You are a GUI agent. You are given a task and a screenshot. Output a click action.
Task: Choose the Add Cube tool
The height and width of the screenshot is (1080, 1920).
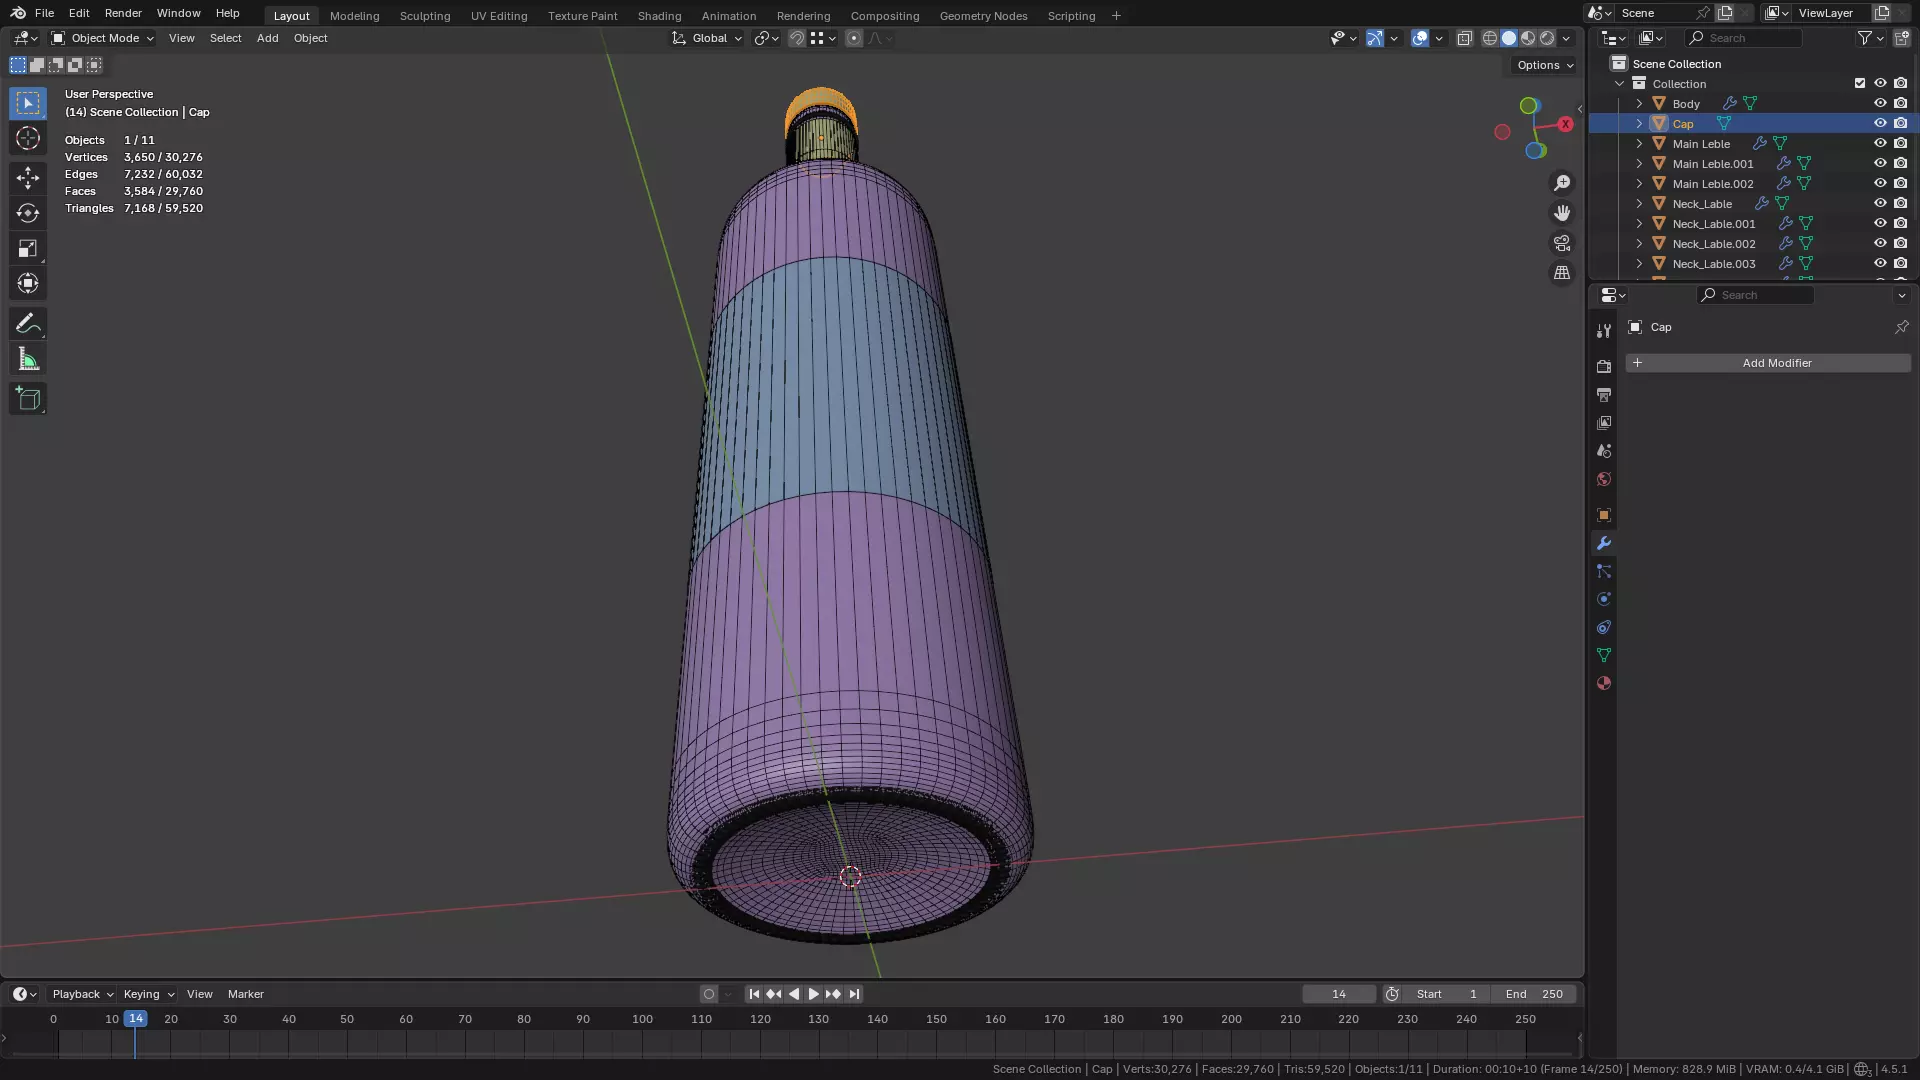pos(28,399)
